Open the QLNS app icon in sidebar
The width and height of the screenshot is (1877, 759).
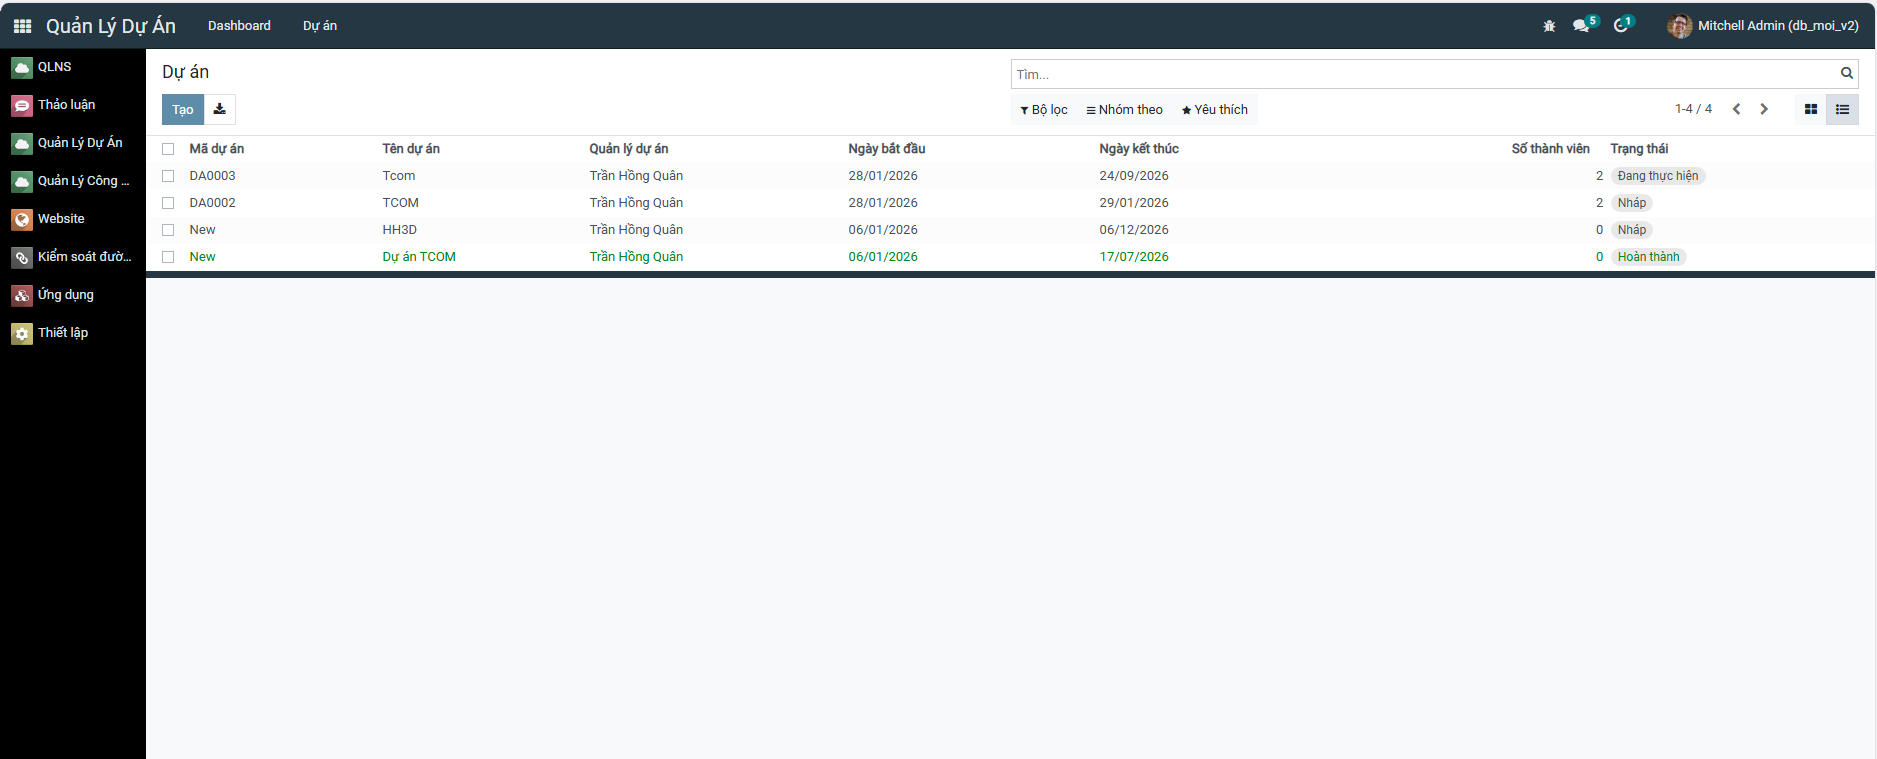(x=22, y=68)
